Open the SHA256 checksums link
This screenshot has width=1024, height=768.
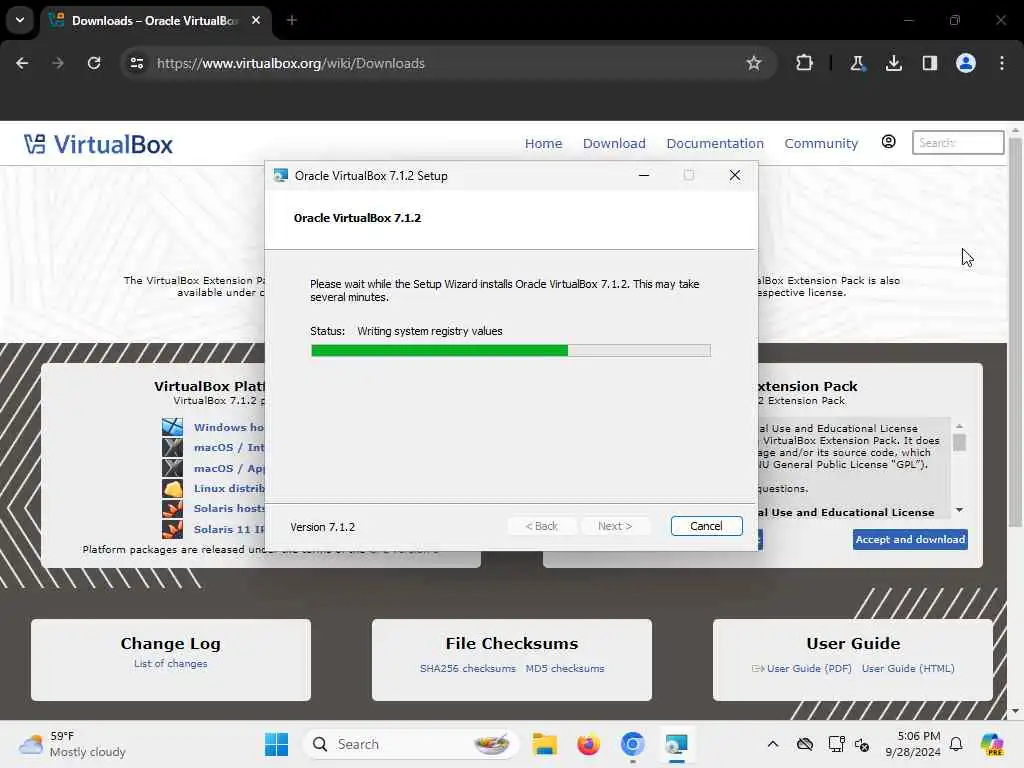click(468, 668)
